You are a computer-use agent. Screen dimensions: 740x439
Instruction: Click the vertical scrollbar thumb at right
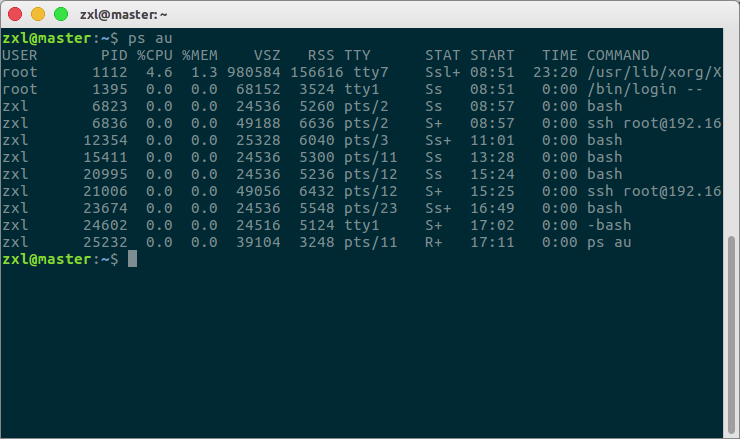731,334
